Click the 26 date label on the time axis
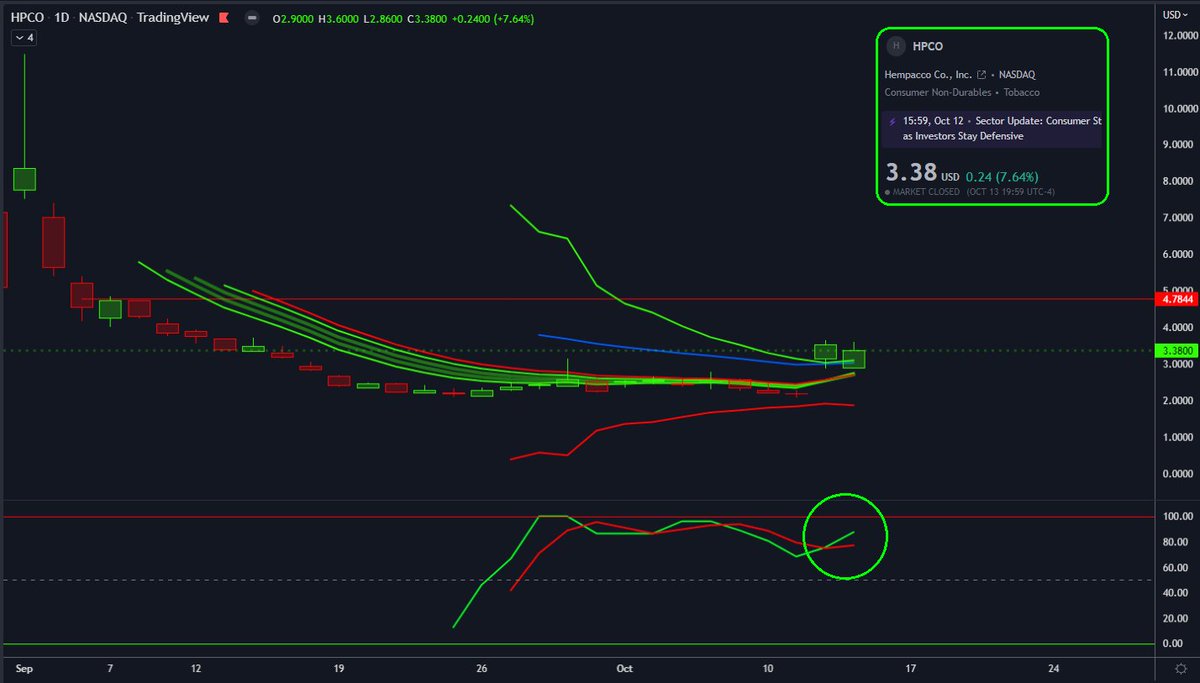 [482, 667]
